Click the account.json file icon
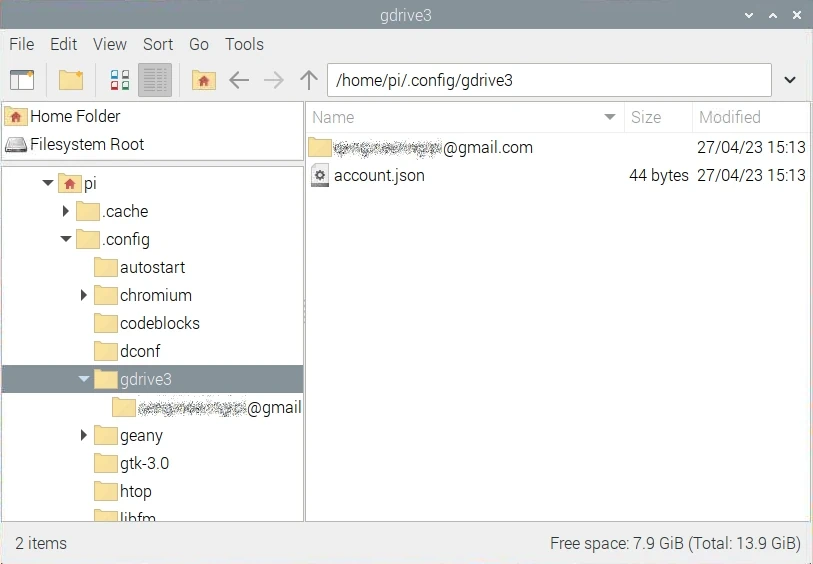The height and width of the screenshot is (564, 813). [320, 175]
